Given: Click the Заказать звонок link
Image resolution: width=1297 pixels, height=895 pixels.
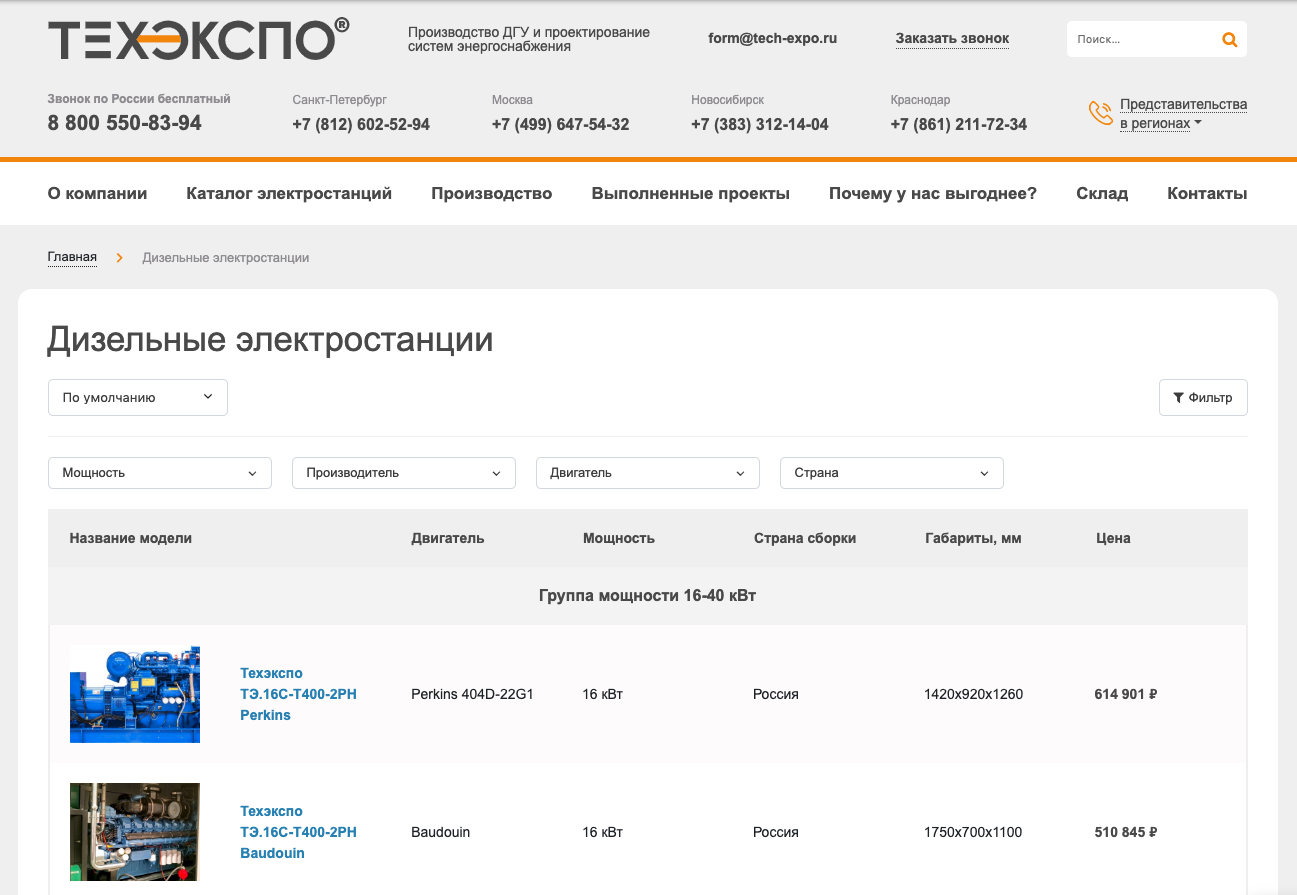Looking at the screenshot, I should click(952, 39).
